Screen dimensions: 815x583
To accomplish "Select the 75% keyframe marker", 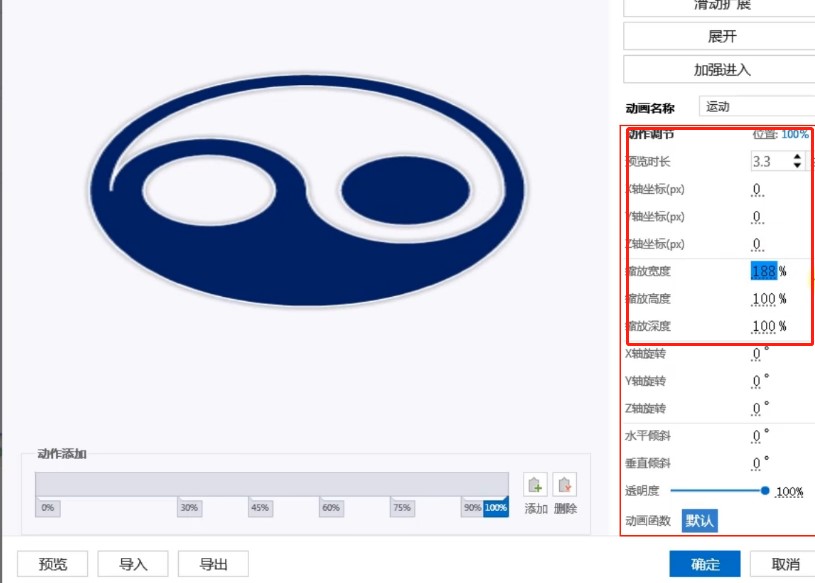I will point(402,508).
